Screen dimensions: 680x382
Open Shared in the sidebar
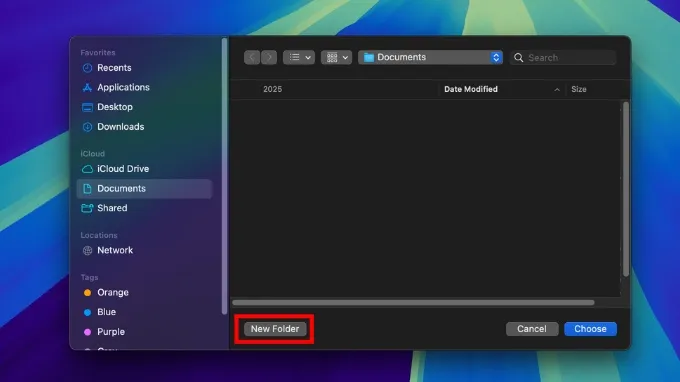click(x=144, y=208)
